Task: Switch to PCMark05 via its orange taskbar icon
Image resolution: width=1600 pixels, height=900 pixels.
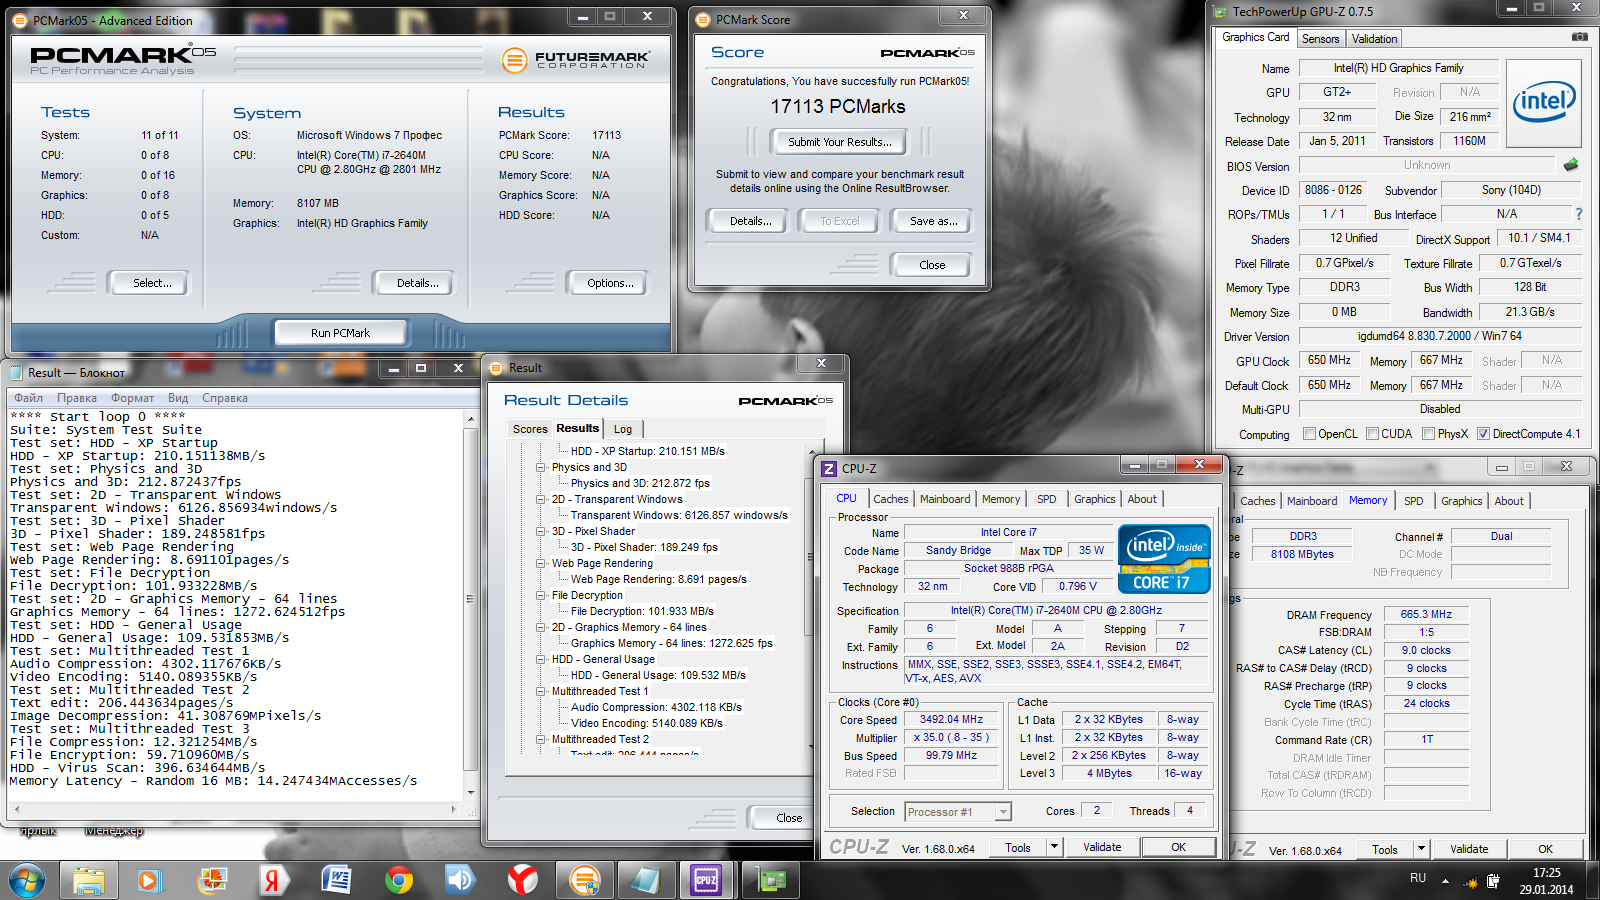Action: 584,880
